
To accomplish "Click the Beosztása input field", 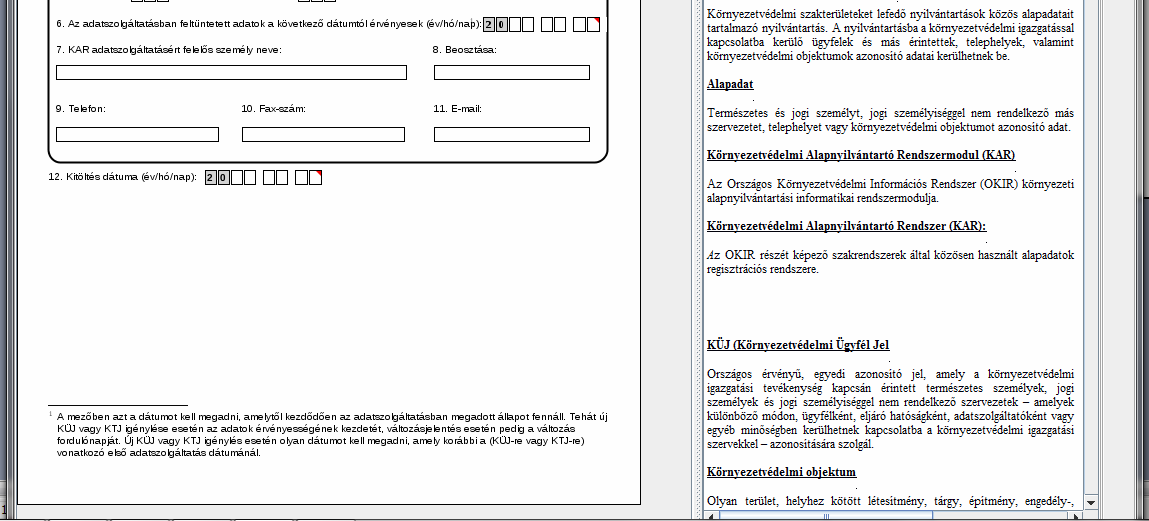I will click(x=511, y=73).
